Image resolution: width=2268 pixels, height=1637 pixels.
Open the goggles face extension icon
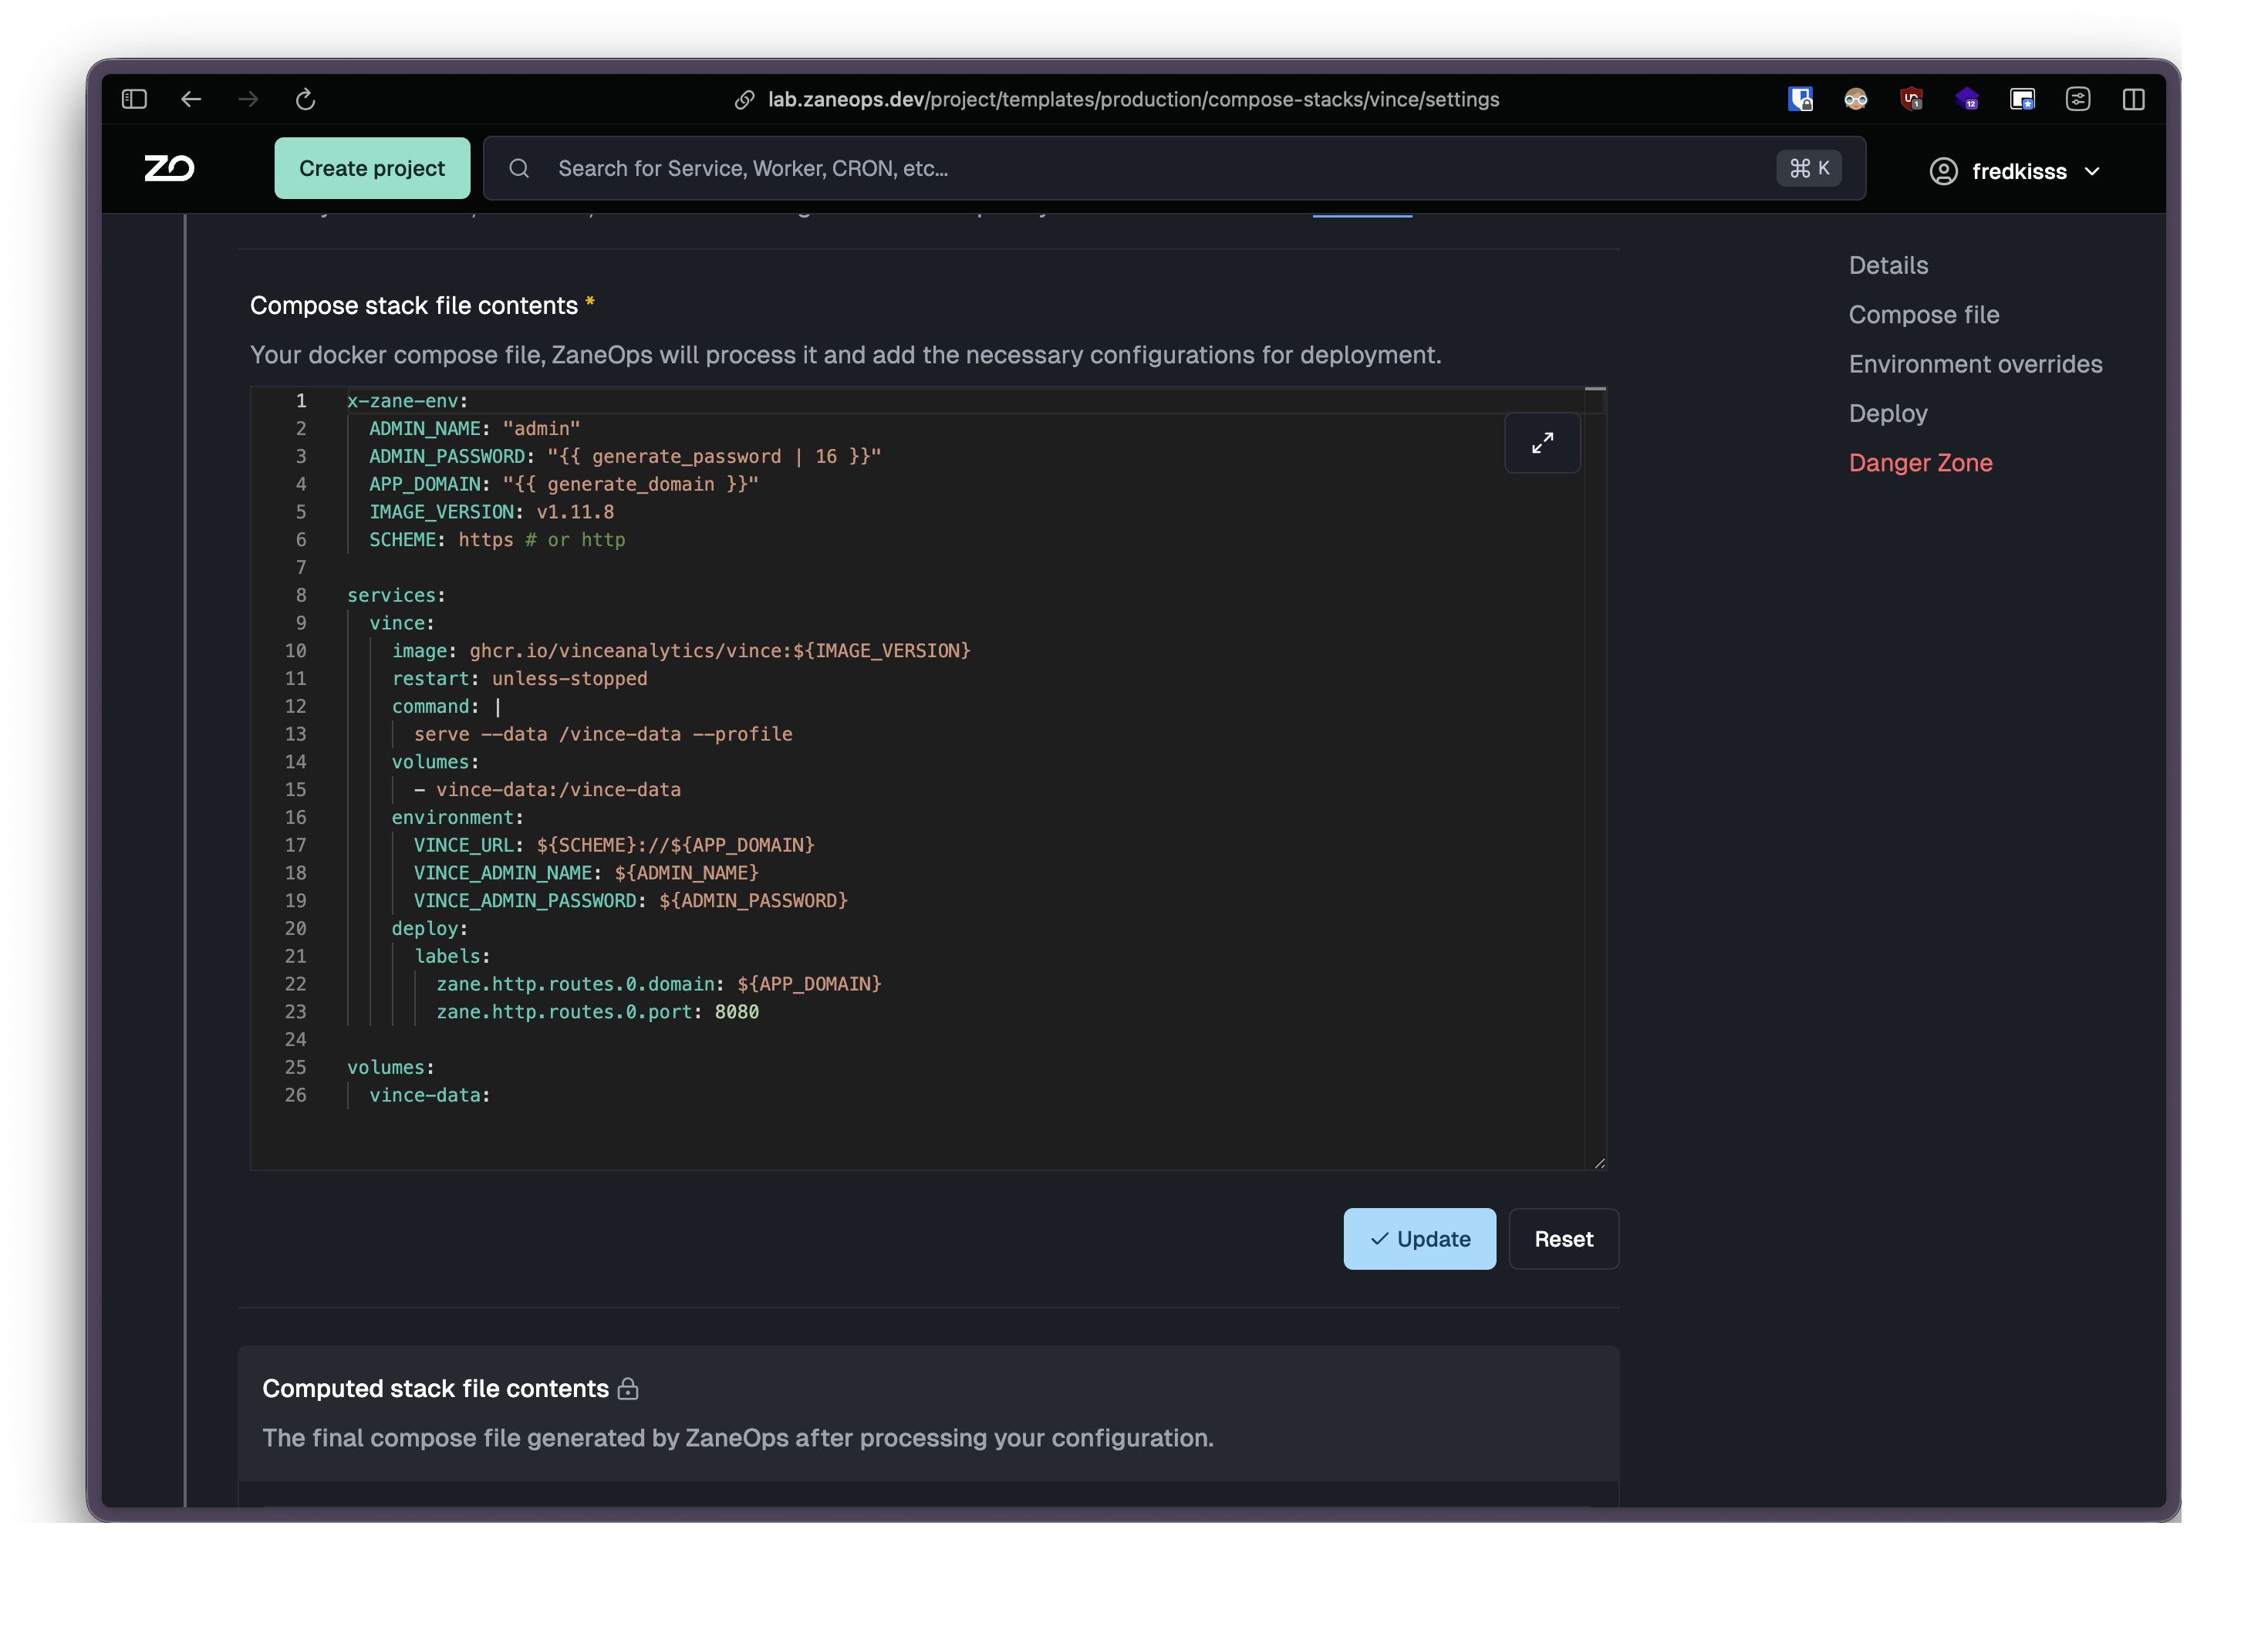pos(1855,99)
